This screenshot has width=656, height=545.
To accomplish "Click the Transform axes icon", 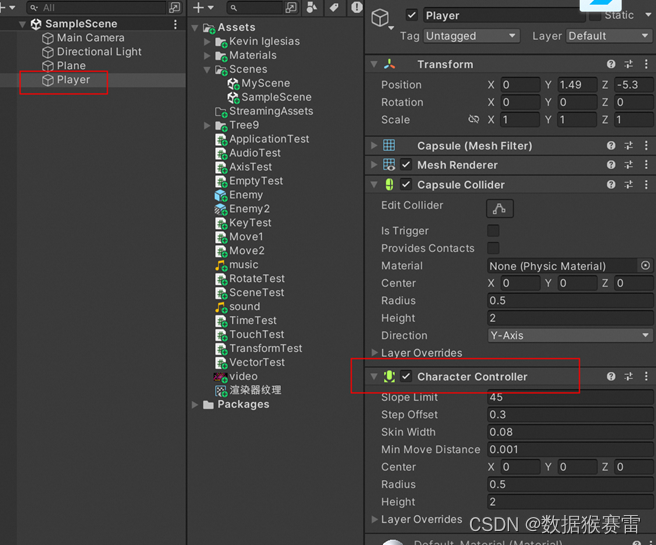I will (390, 64).
